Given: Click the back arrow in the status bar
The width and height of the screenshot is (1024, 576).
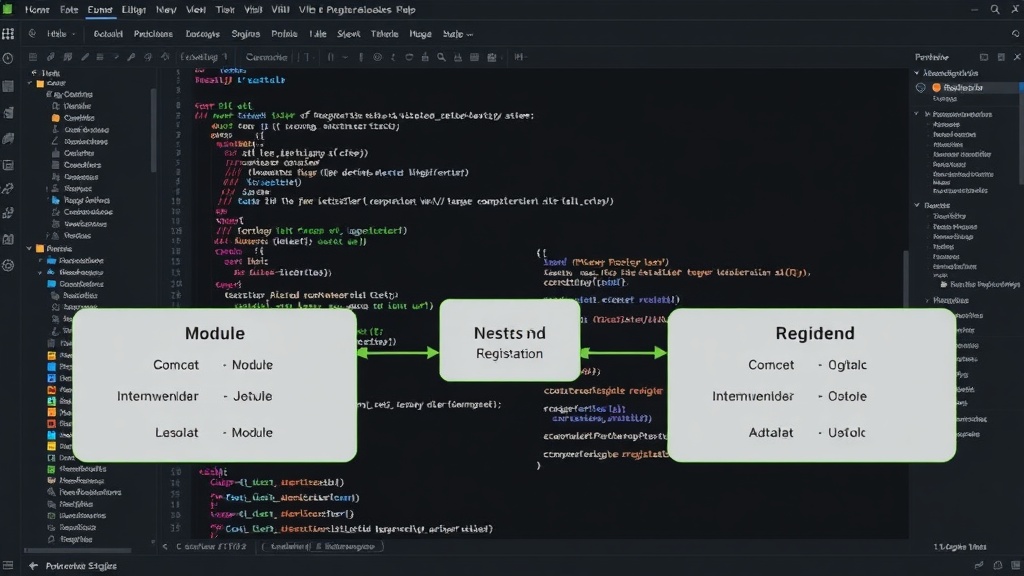Looking at the screenshot, I should tap(33, 566).
